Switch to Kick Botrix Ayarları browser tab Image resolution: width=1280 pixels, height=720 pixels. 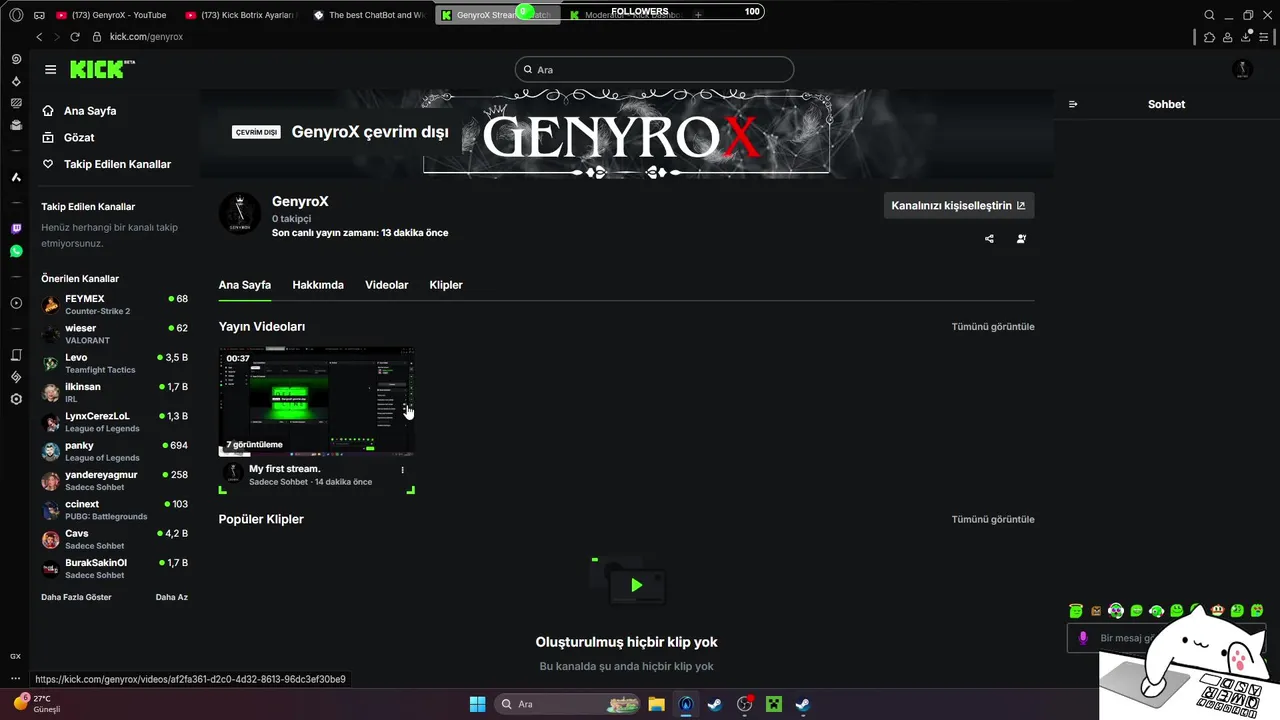click(x=243, y=15)
